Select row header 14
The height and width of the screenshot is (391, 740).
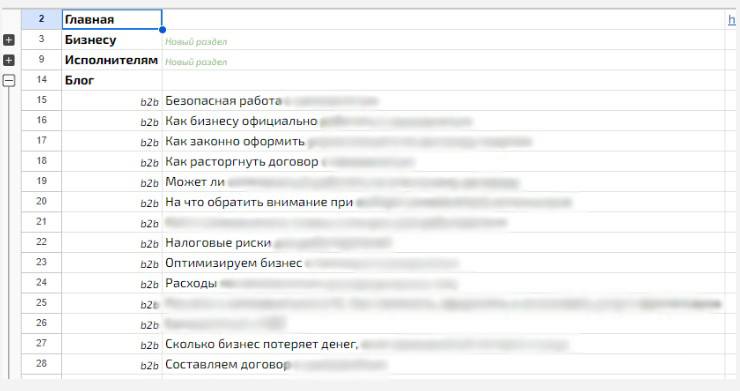coord(42,80)
